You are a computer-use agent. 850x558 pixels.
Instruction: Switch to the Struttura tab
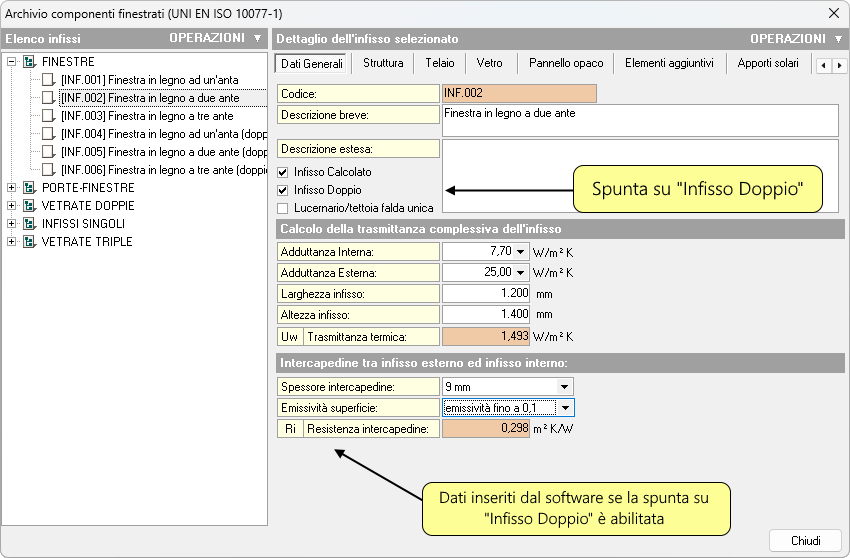tap(383, 63)
